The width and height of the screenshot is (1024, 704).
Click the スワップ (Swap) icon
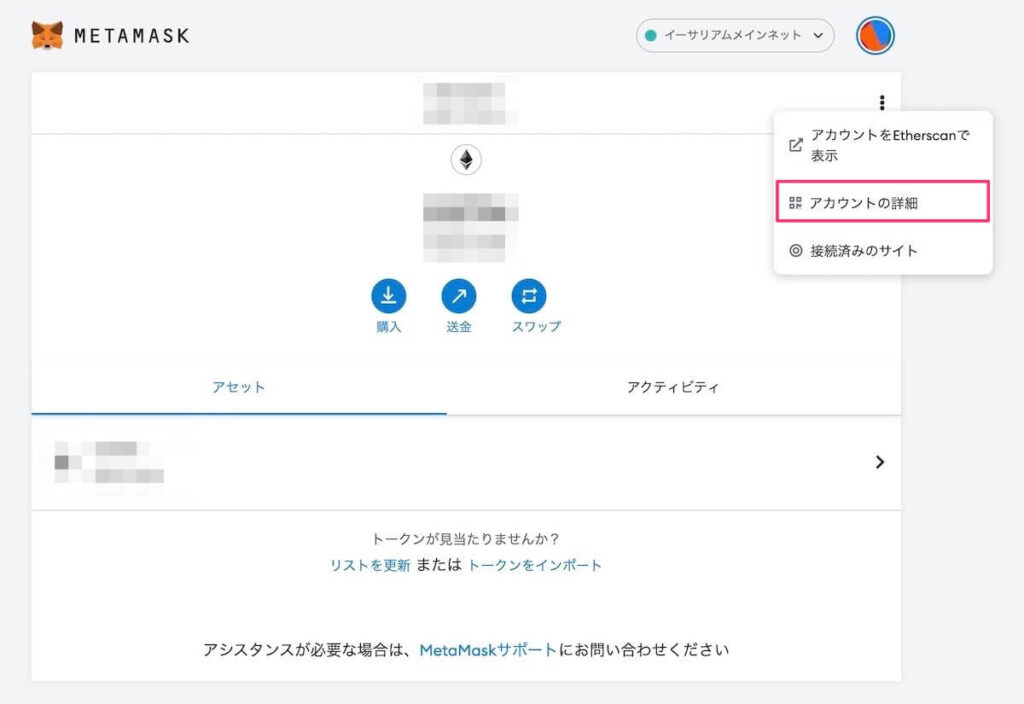529,296
